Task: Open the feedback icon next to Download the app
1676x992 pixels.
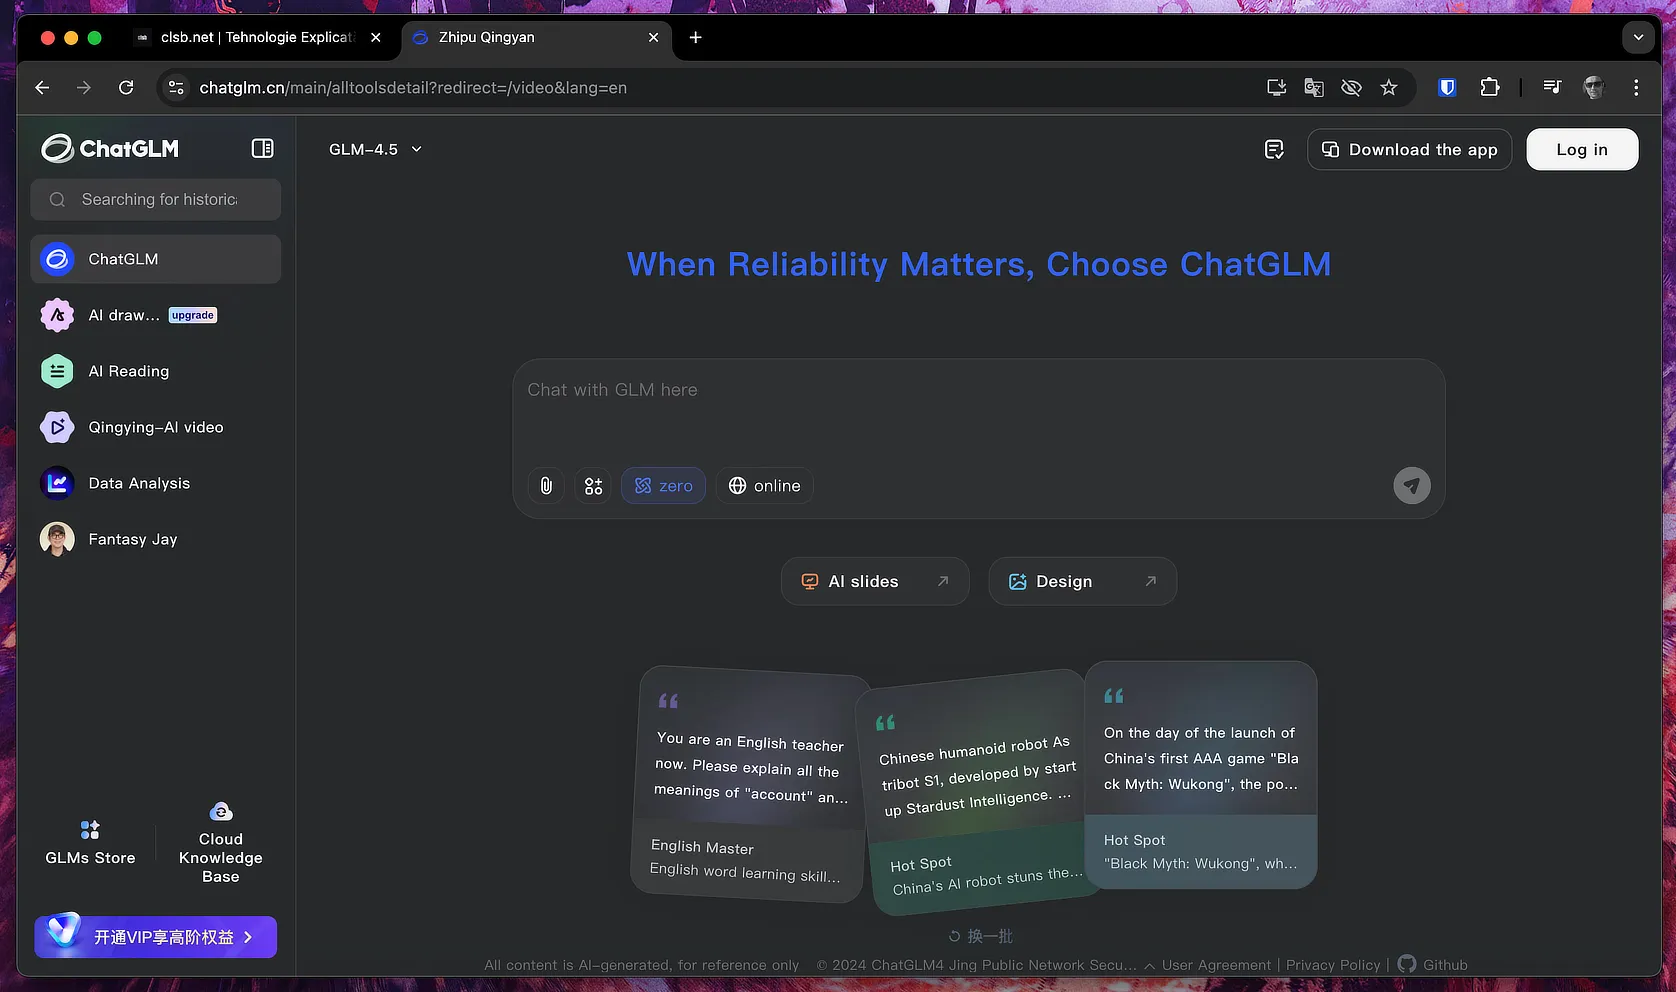Action: pos(1274,149)
